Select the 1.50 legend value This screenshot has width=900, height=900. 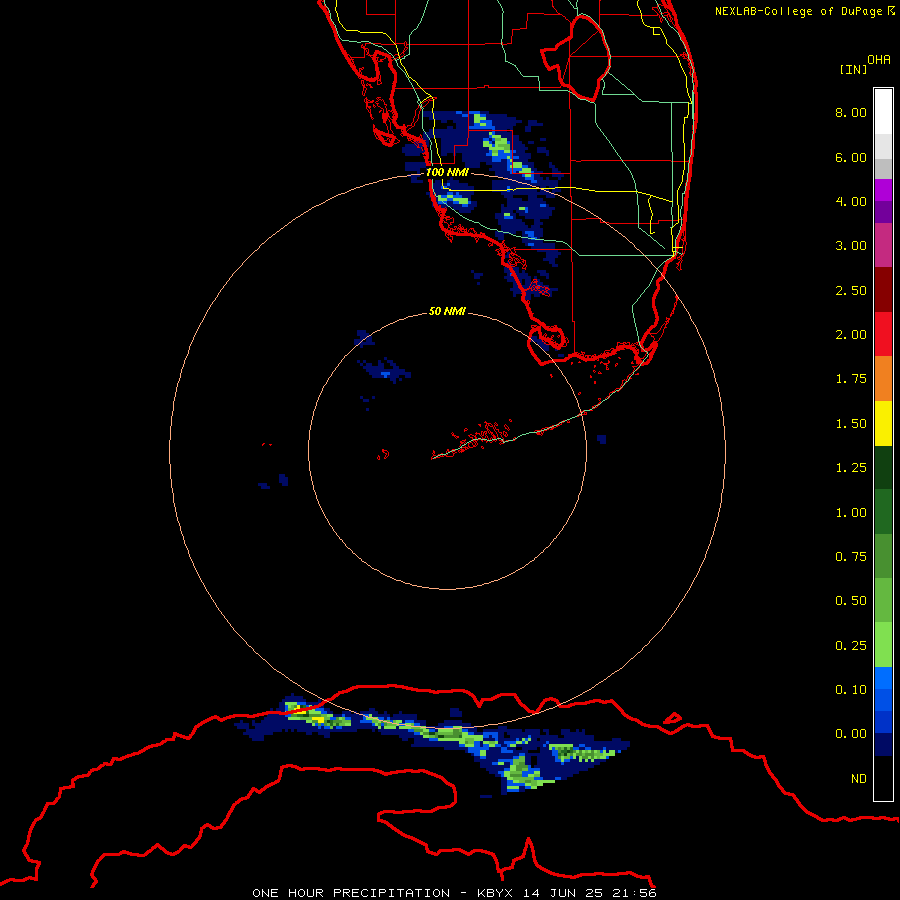point(851,424)
